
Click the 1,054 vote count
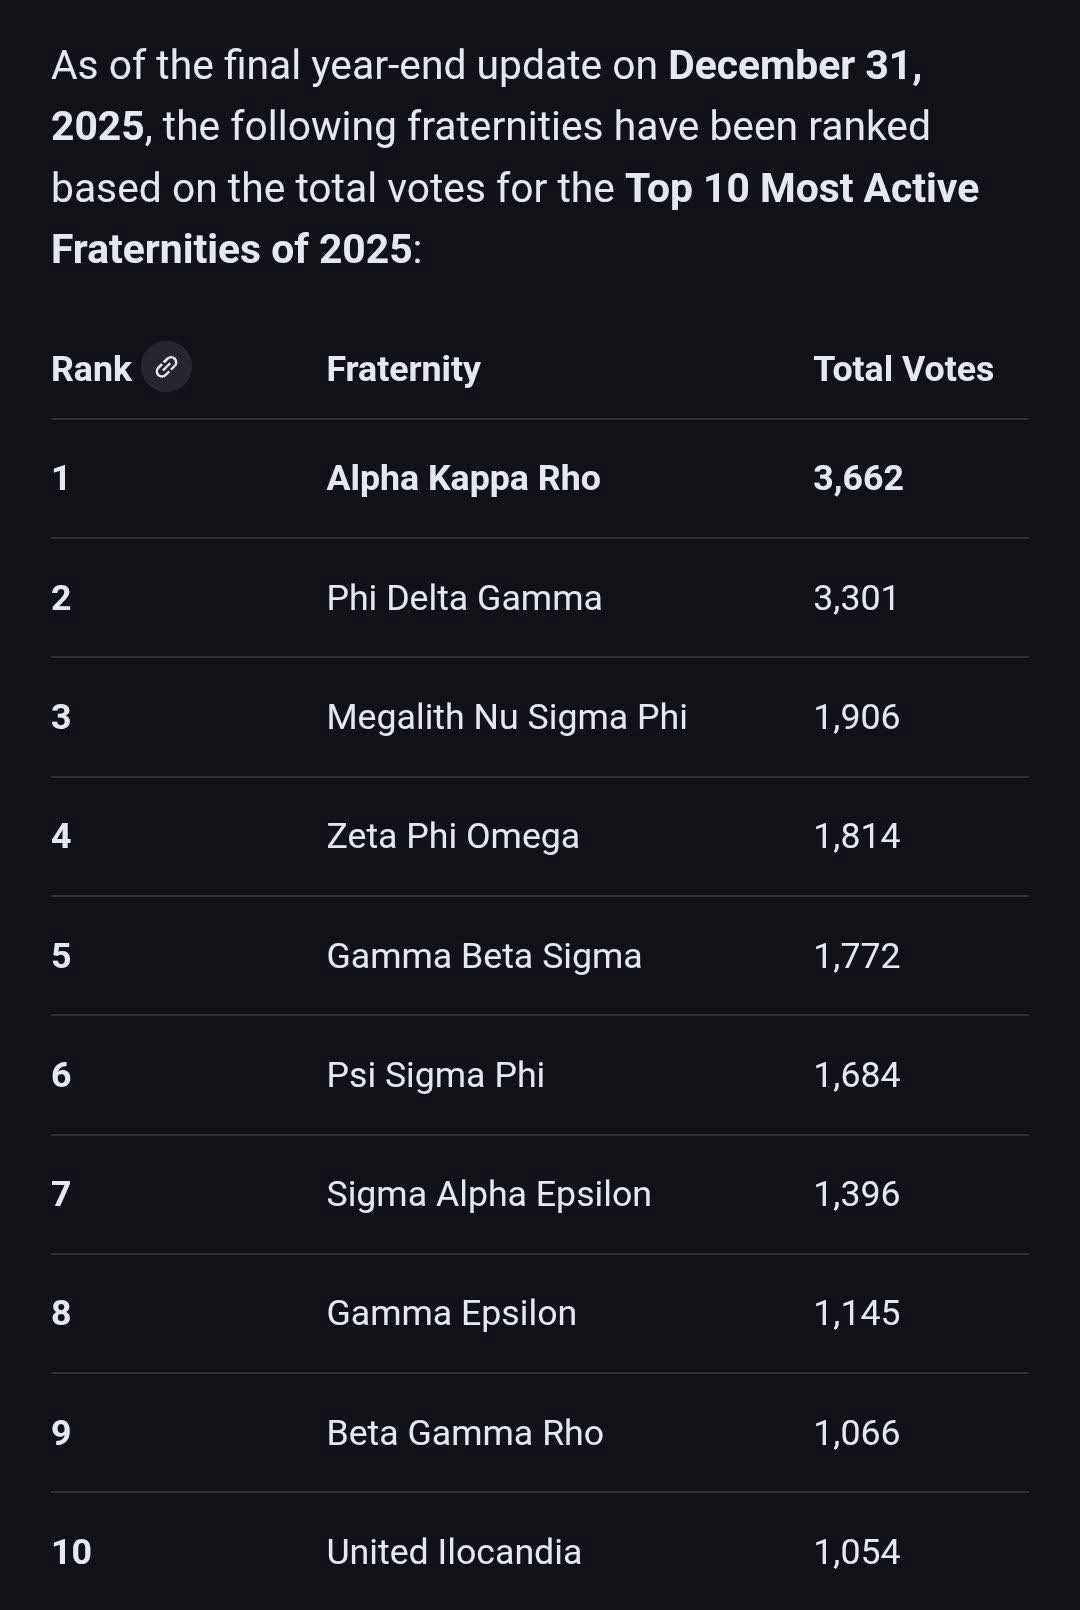857,1552
